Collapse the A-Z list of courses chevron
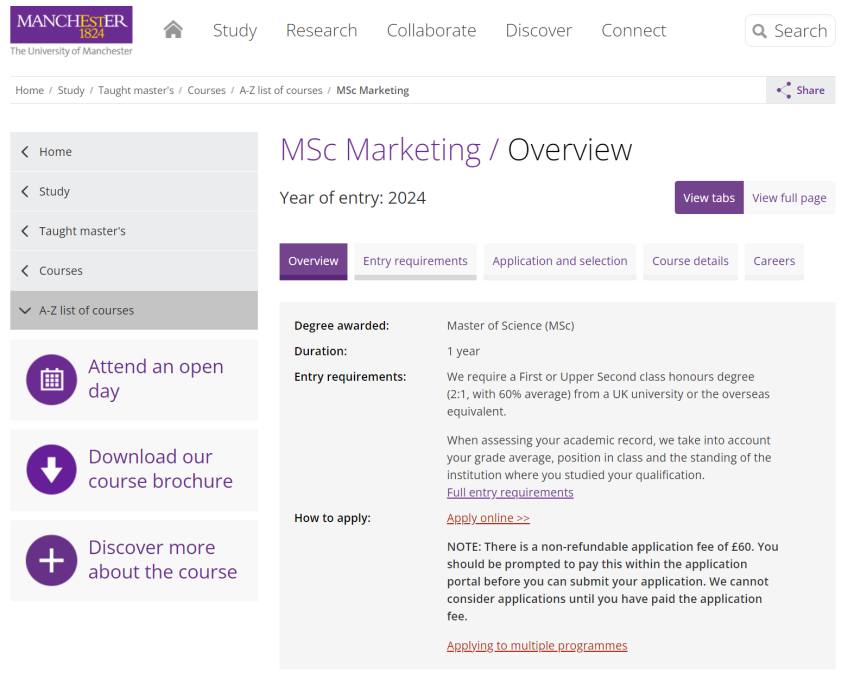The height and width of the screenshot is (685, 867). pos(25,311)
